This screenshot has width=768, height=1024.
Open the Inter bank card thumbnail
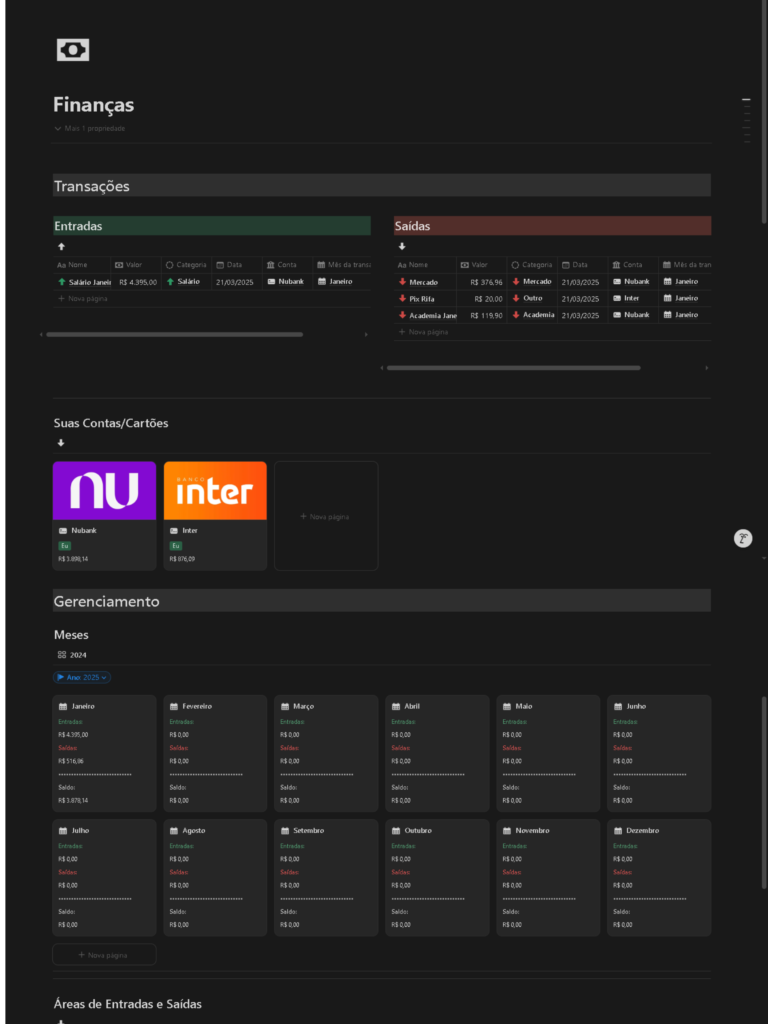215,491
